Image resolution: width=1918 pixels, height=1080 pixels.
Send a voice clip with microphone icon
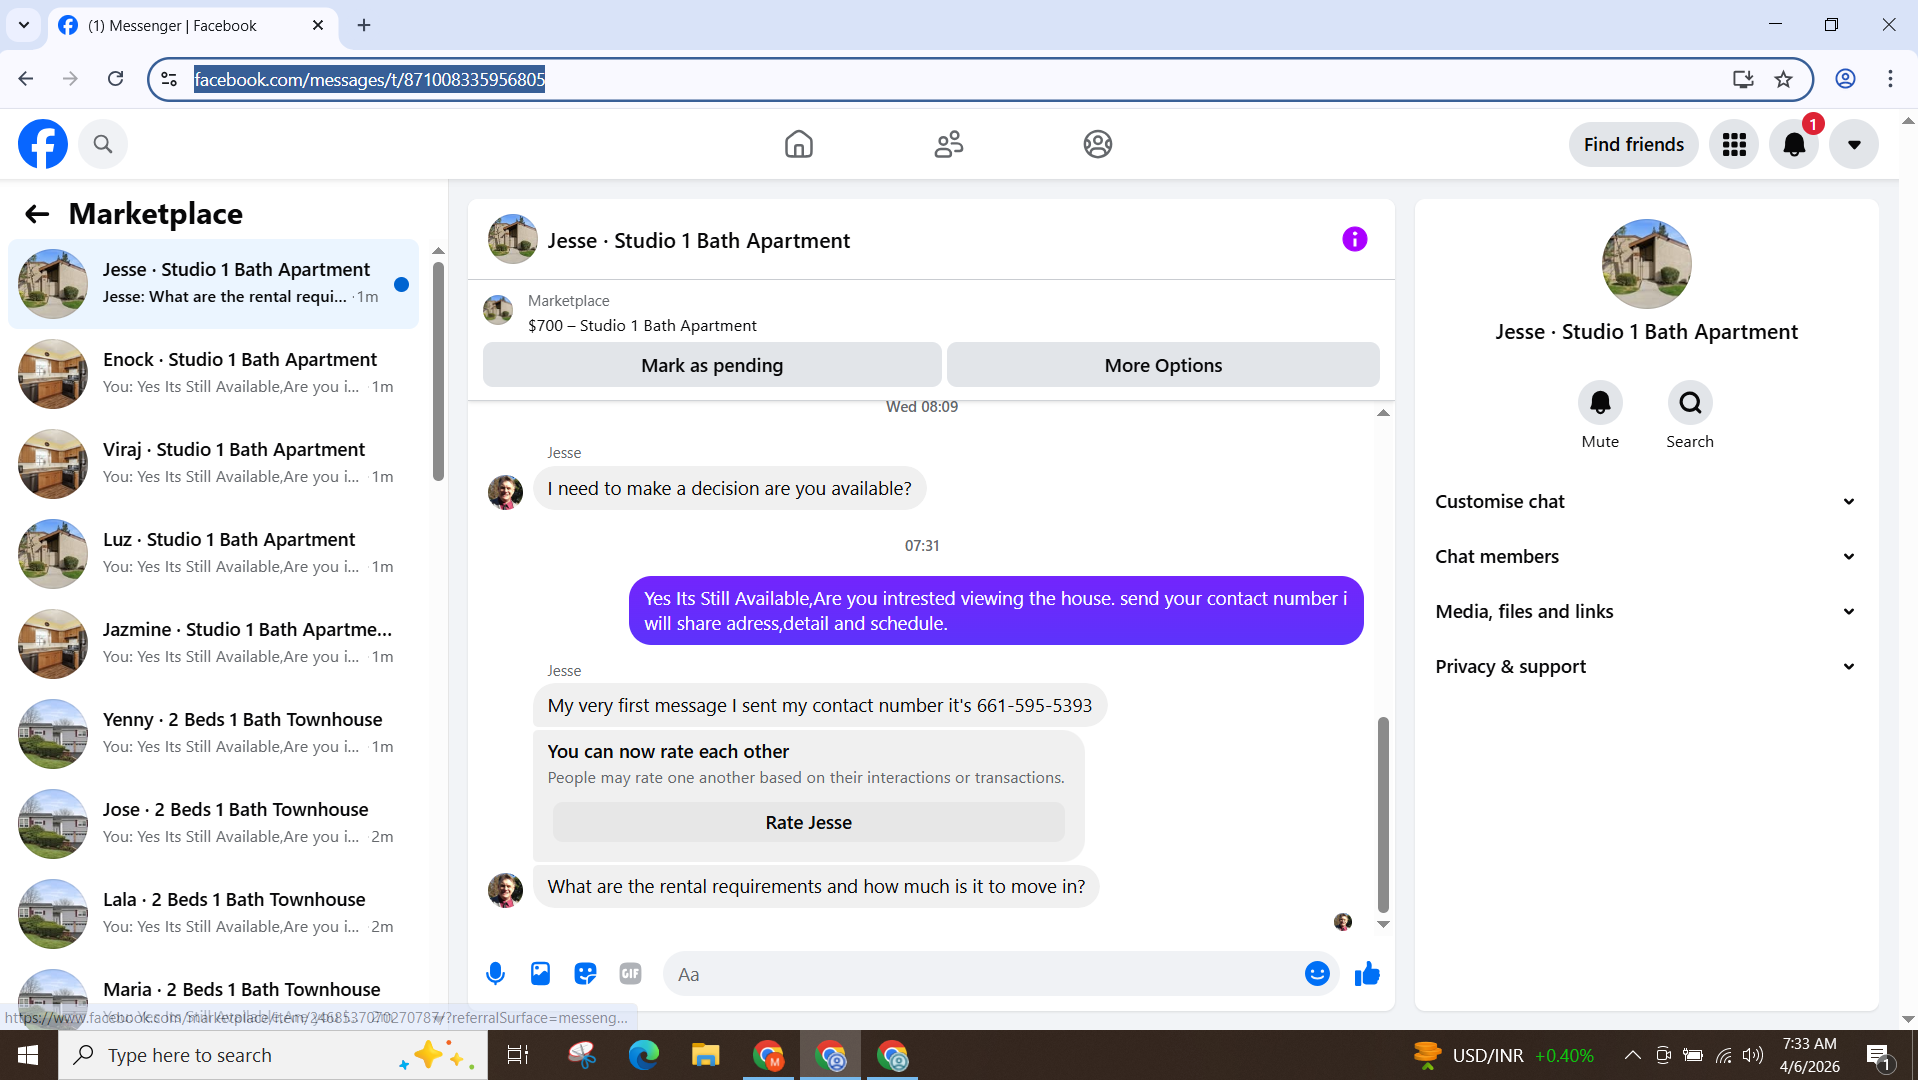pos(495,974)
